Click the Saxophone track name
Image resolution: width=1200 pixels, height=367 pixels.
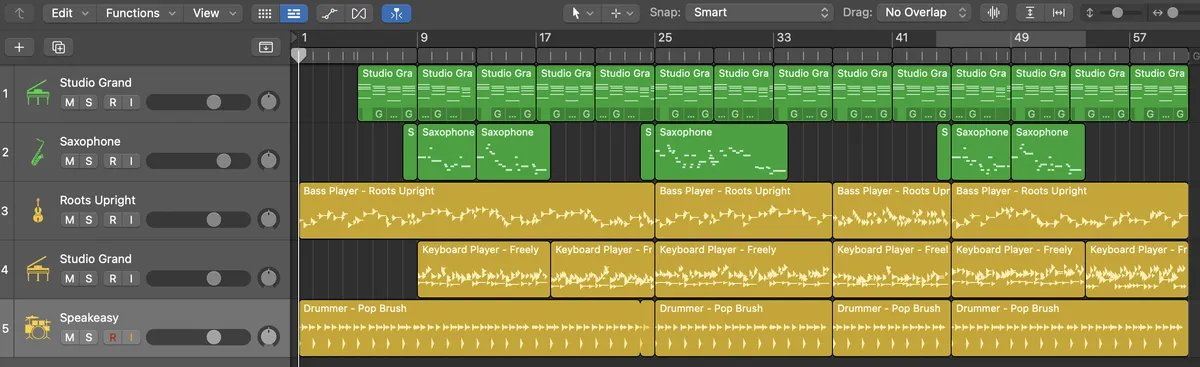(90, 142)
